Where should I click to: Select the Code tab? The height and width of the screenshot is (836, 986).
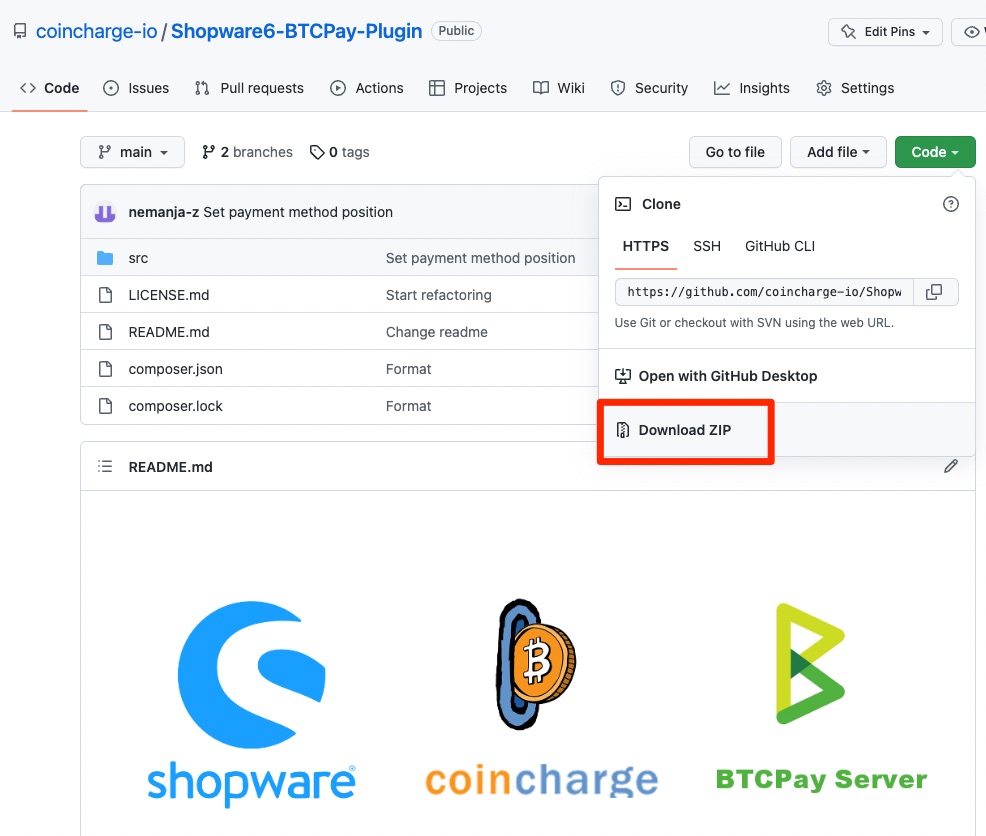tap(50, 88)
